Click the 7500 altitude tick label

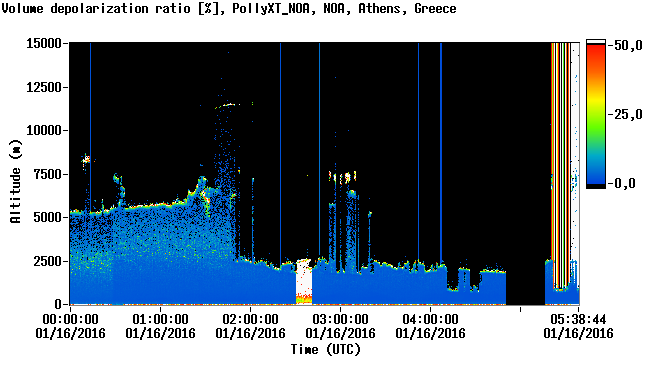[x=47, y=174]
